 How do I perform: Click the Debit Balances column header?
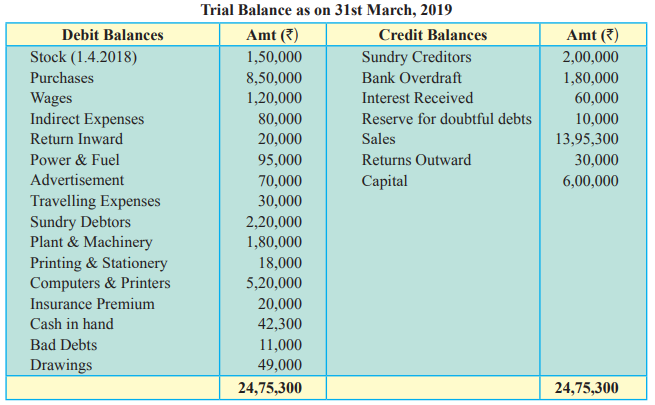113,35
